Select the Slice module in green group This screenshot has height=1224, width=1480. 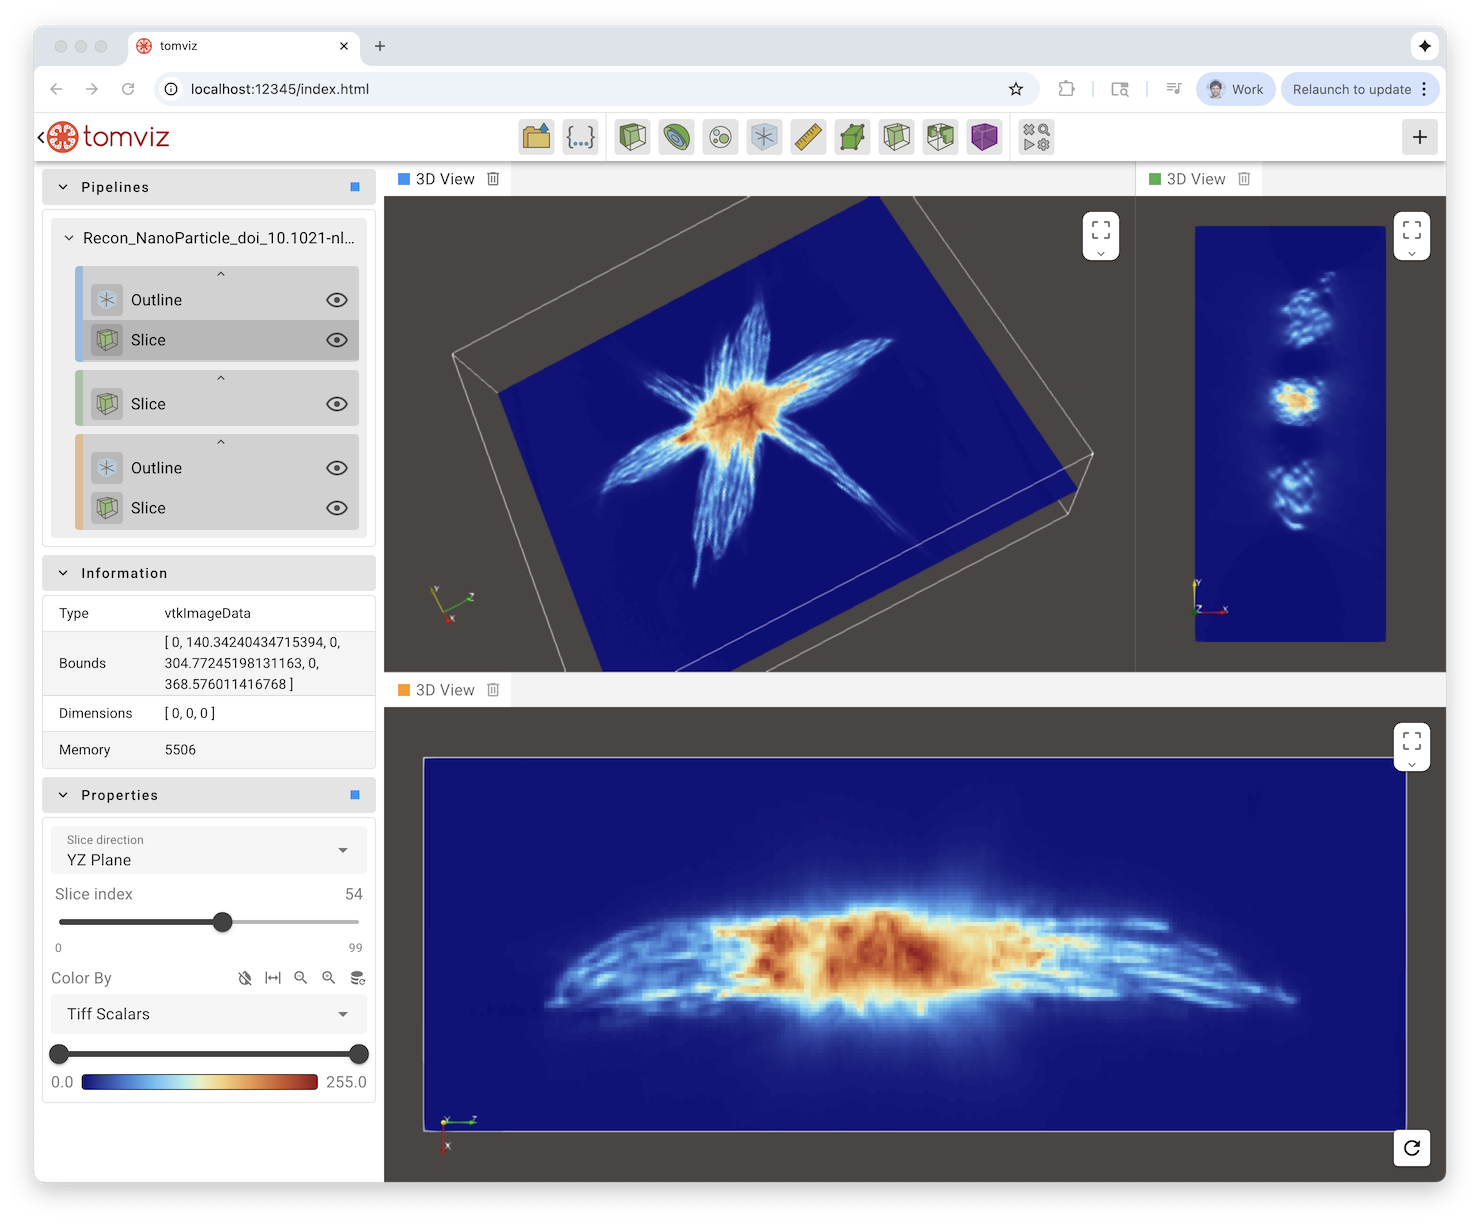click(x=220, y=404)
